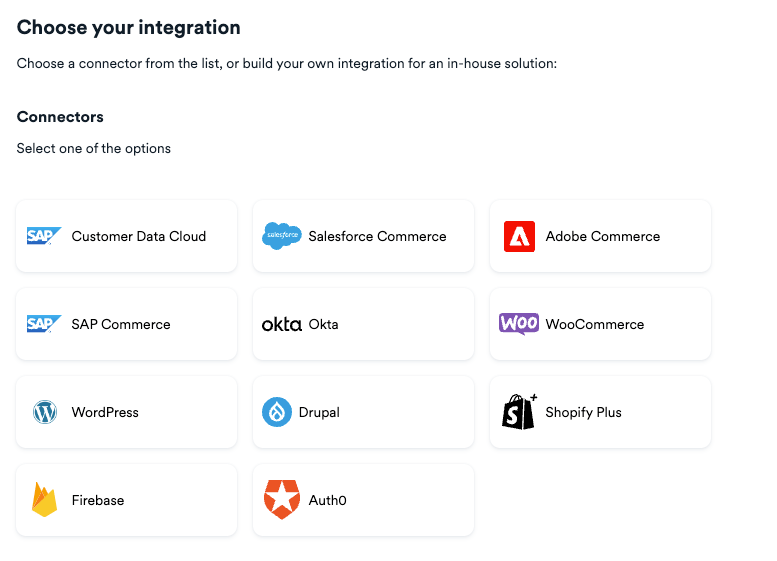Viewport: 777px width, 561px height.
Task: Click the SAP logo beside Customer Data Cloud
Action: (x=44, y=236)
